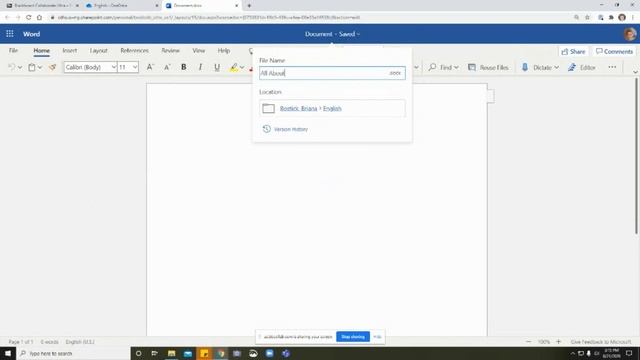The width and height of the screenshot is (640, 360).
Task: Click the 100% zoom level
Action: pyautogui.click(x=544, y=342)
